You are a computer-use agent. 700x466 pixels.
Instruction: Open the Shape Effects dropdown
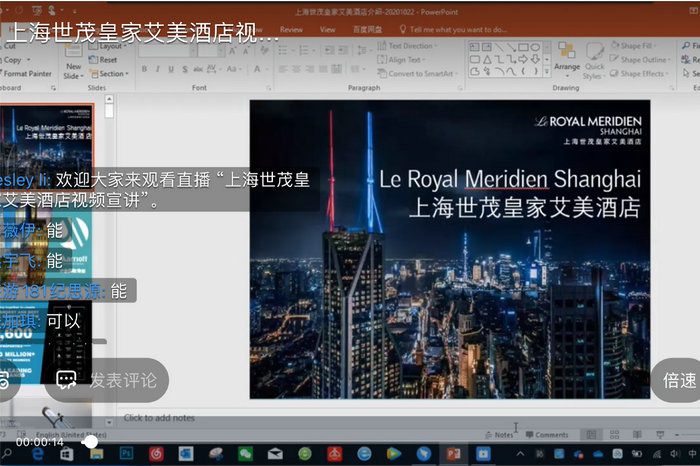pyautogui.click(x=639, y=73)
